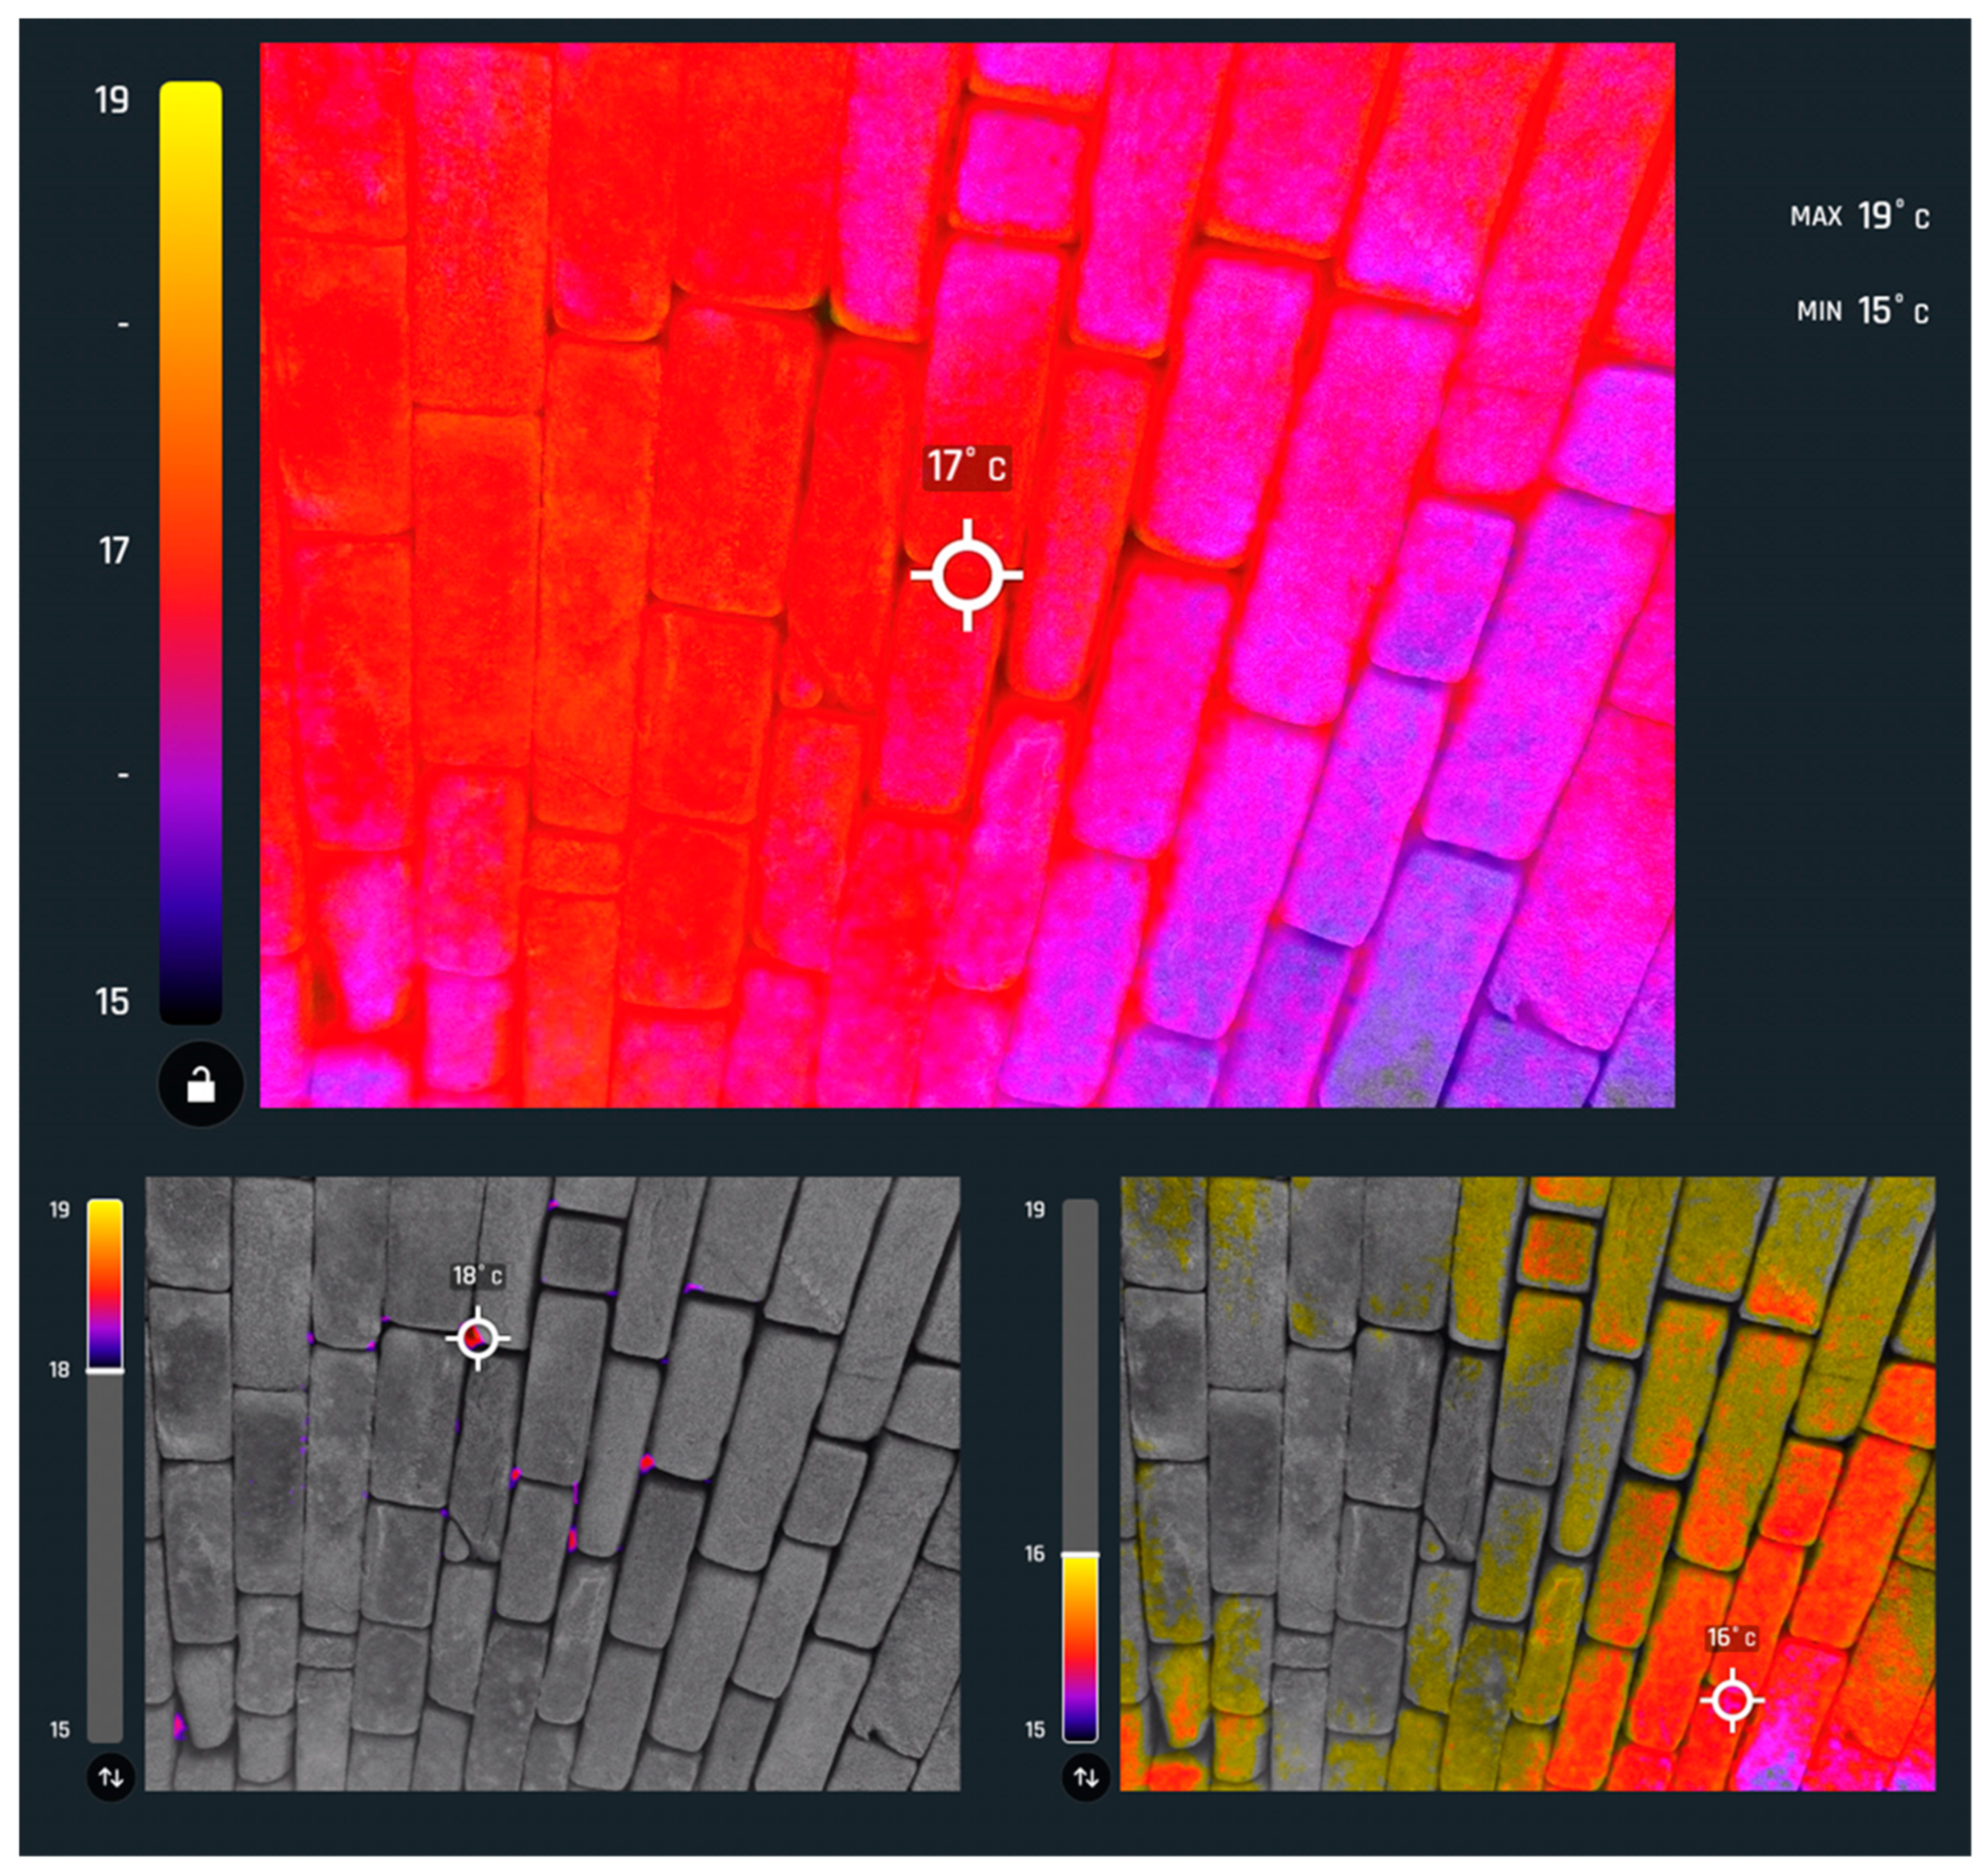Screen dimensions: 1988x1875
Task: Click threshold handle at 18 on left scale
Action: (x=105, y=1371)
